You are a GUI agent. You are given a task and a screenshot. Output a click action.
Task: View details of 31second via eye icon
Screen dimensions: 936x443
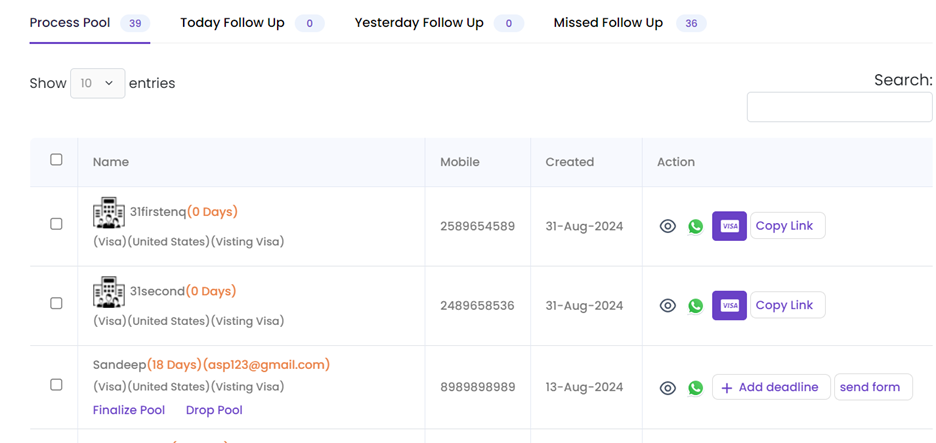tap(667, 306)
